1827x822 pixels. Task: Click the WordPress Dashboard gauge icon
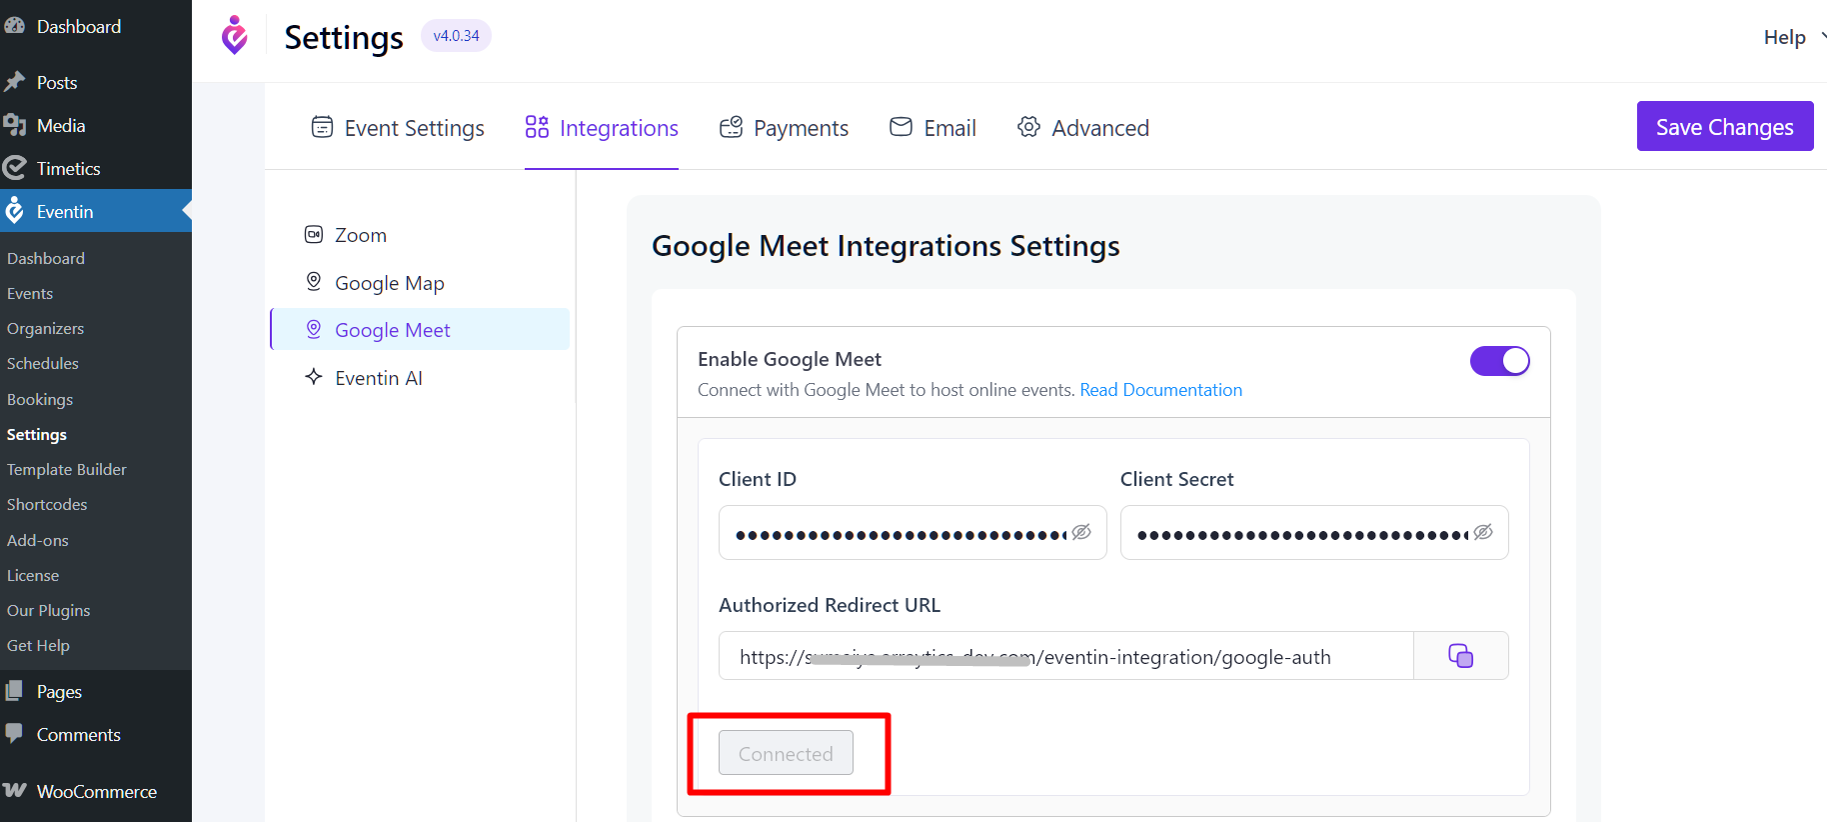pyautogui.click(x=14, y=26)
